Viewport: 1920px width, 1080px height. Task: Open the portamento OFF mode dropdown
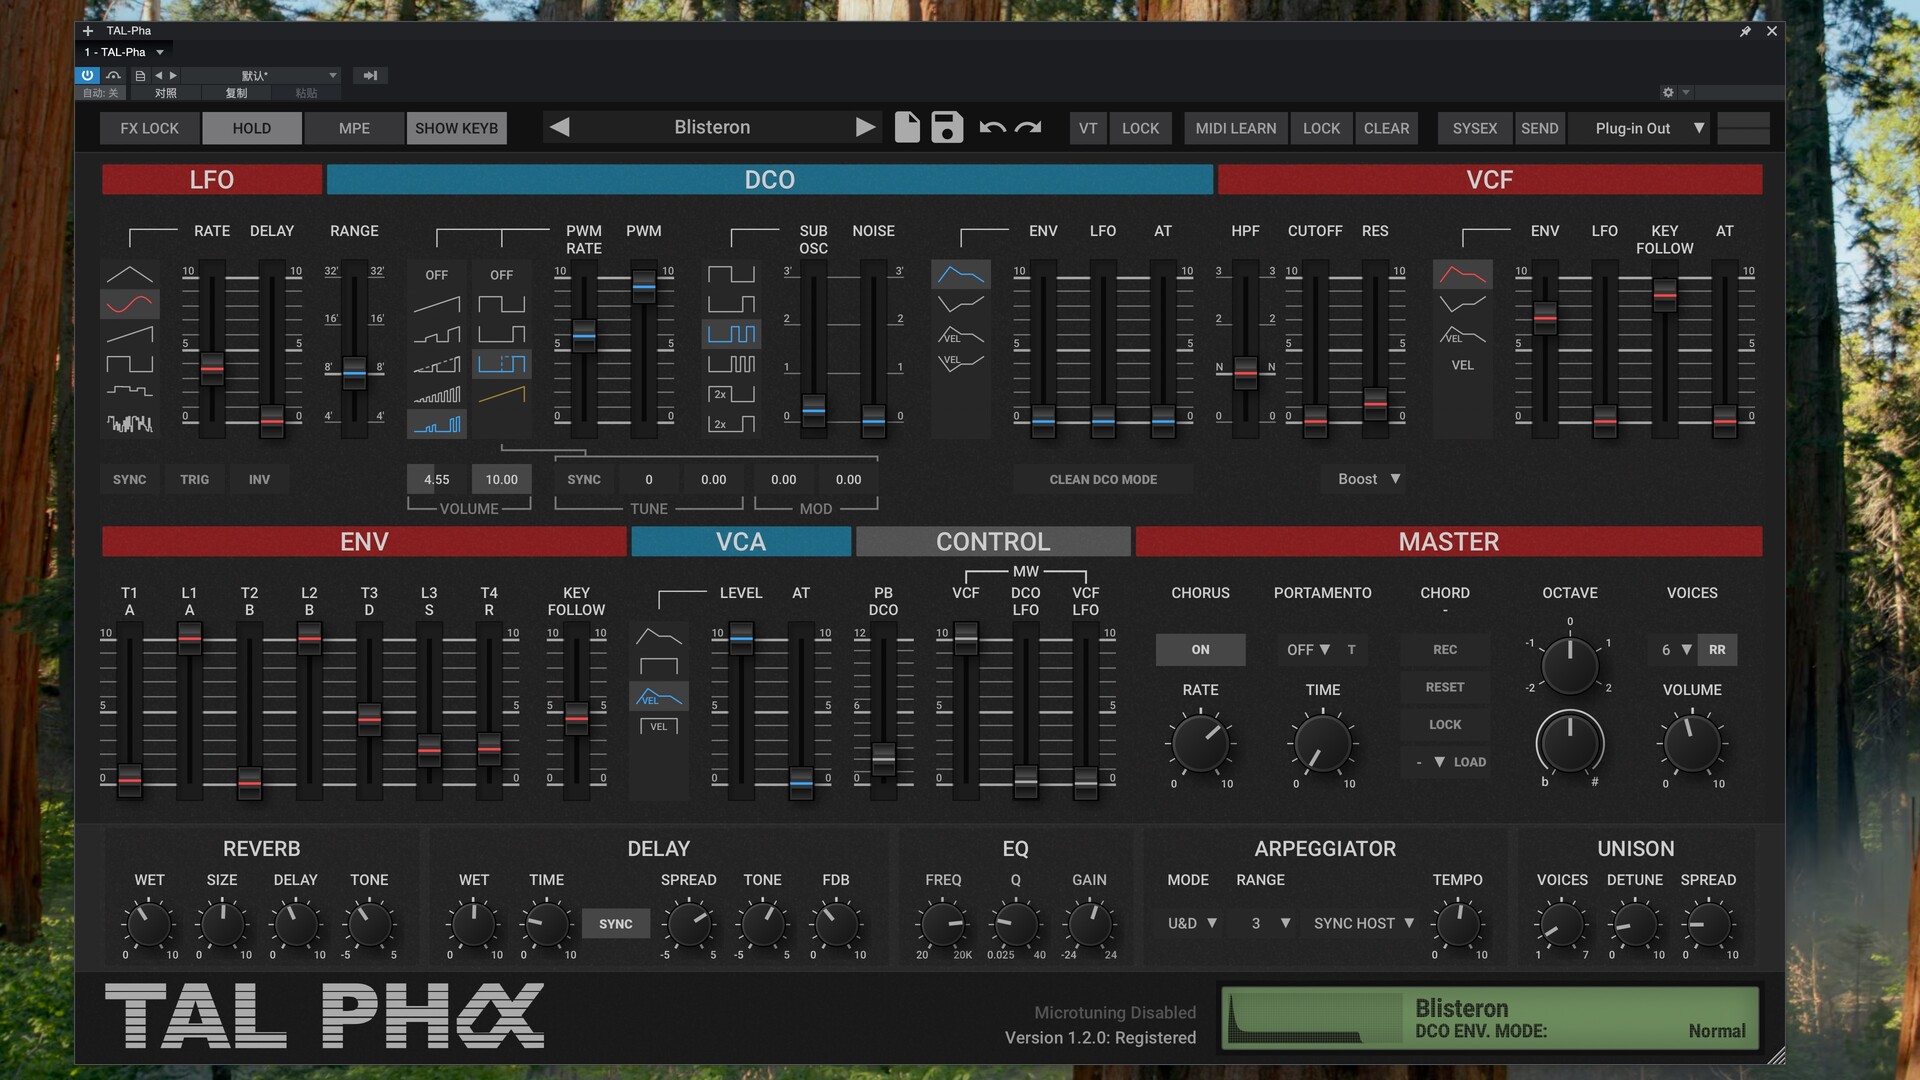1308,649
